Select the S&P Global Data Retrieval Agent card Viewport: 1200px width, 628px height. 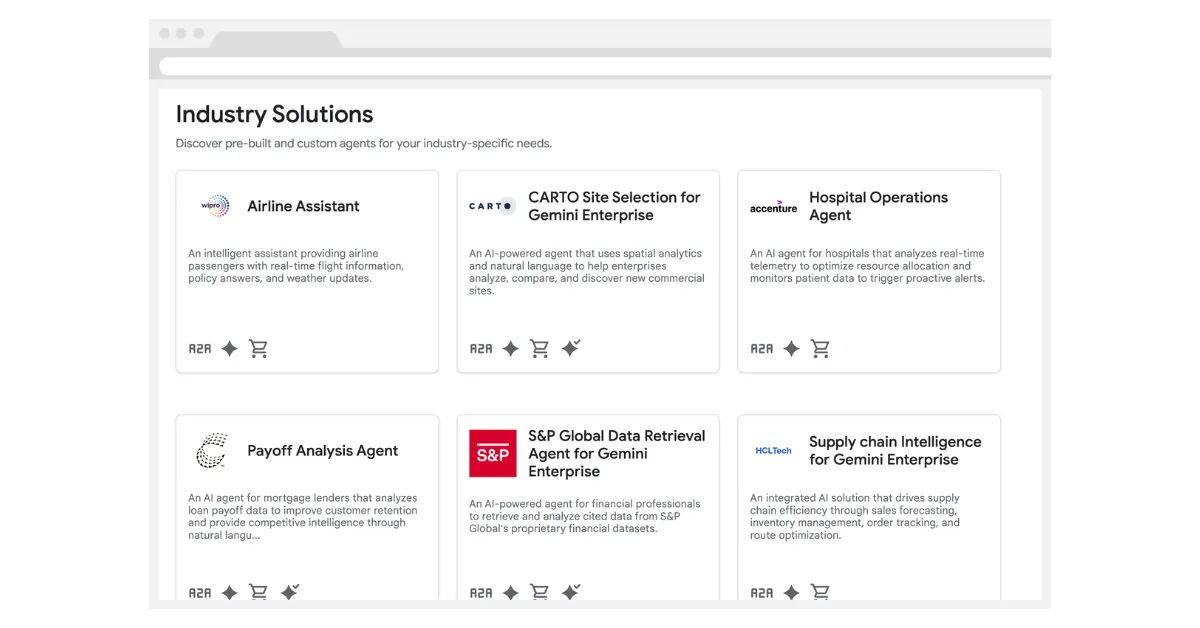(587, 510)
